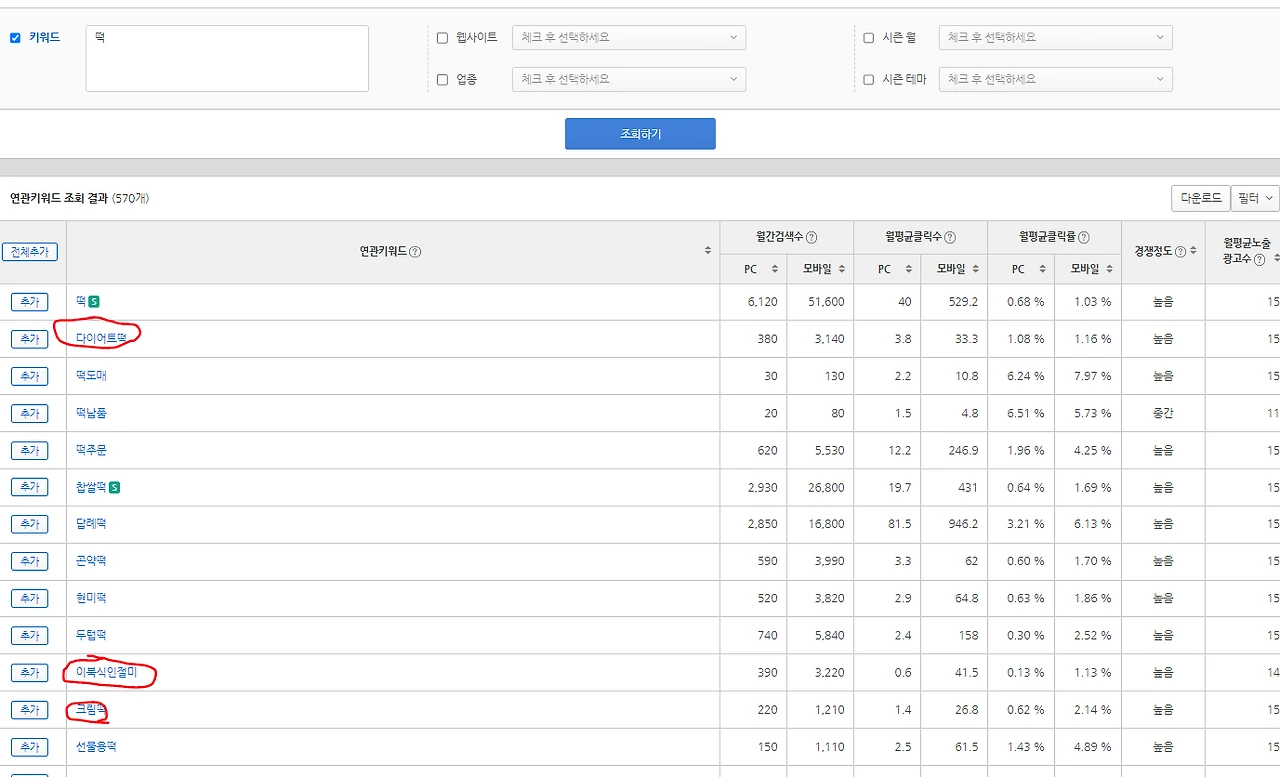The height and width of the screenshot is (777, 1280).
Task: Click the 조회하기 search button
Action: (x=640, y=134)
